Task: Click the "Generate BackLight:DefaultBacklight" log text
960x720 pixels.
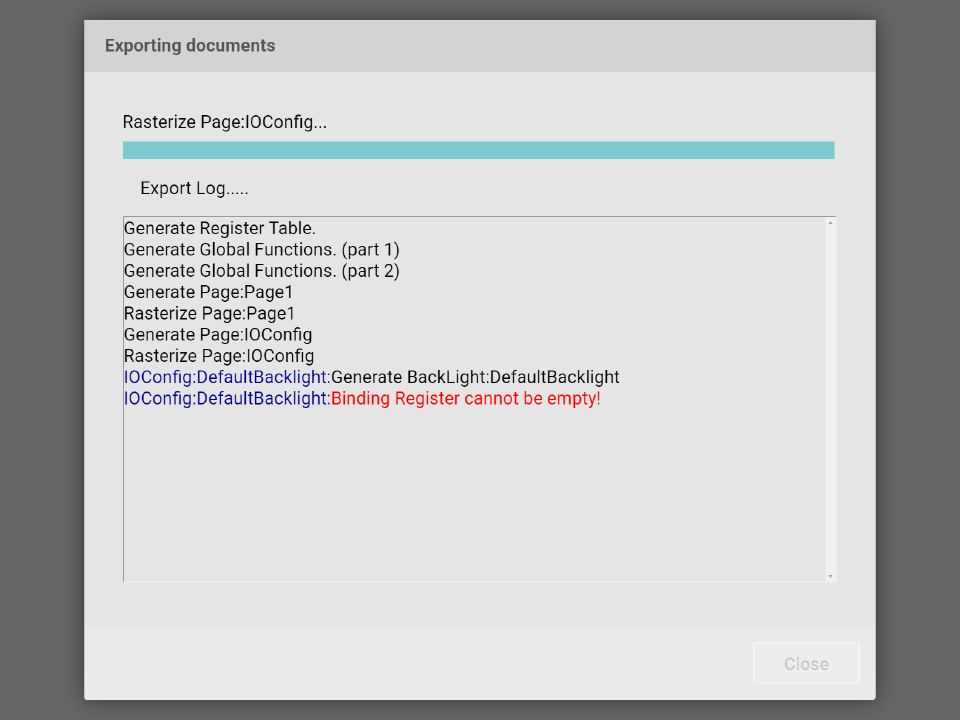Action: click(475, 377)
